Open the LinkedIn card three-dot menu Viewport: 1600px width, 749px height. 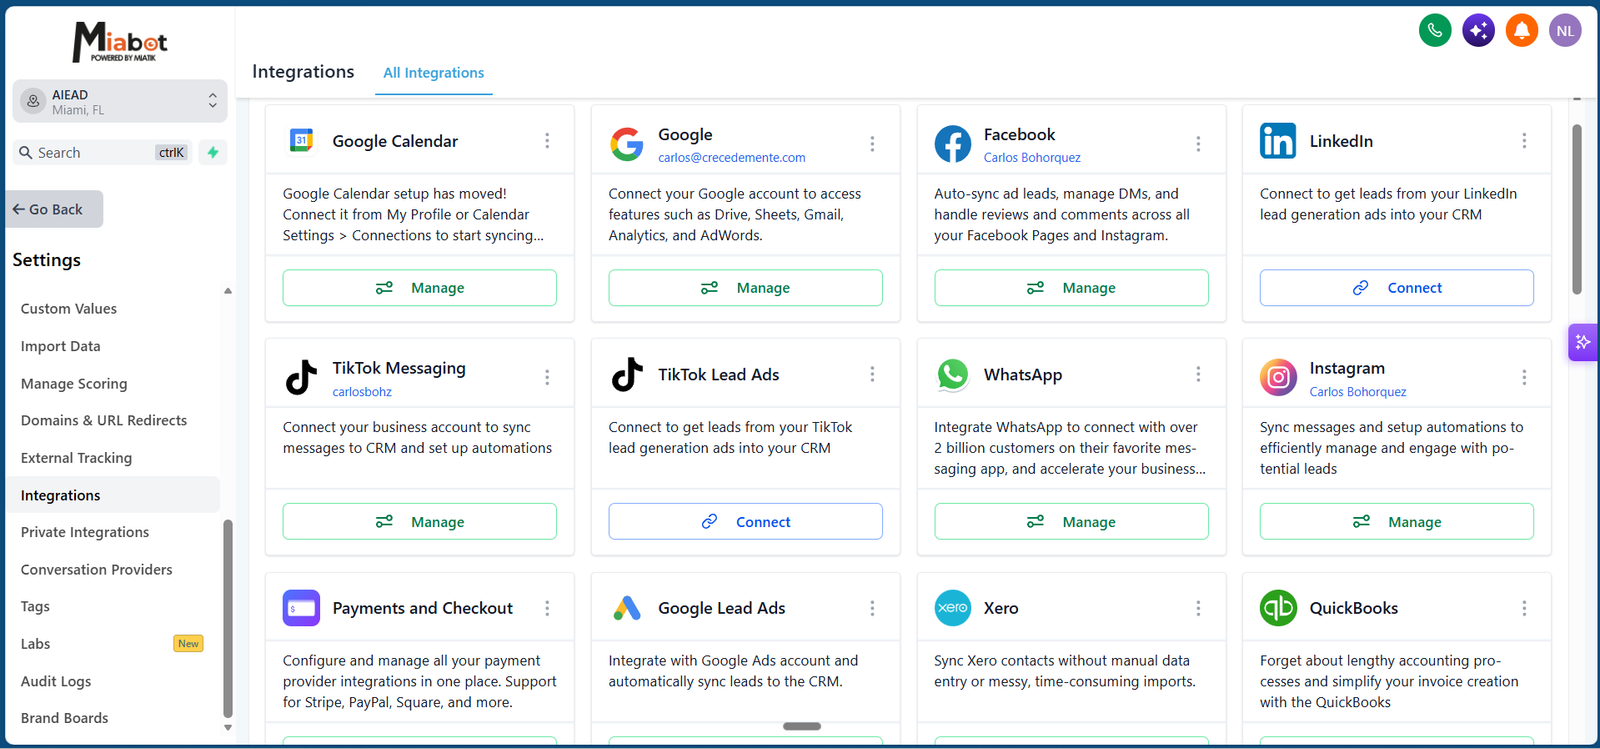click(1524, 141)
